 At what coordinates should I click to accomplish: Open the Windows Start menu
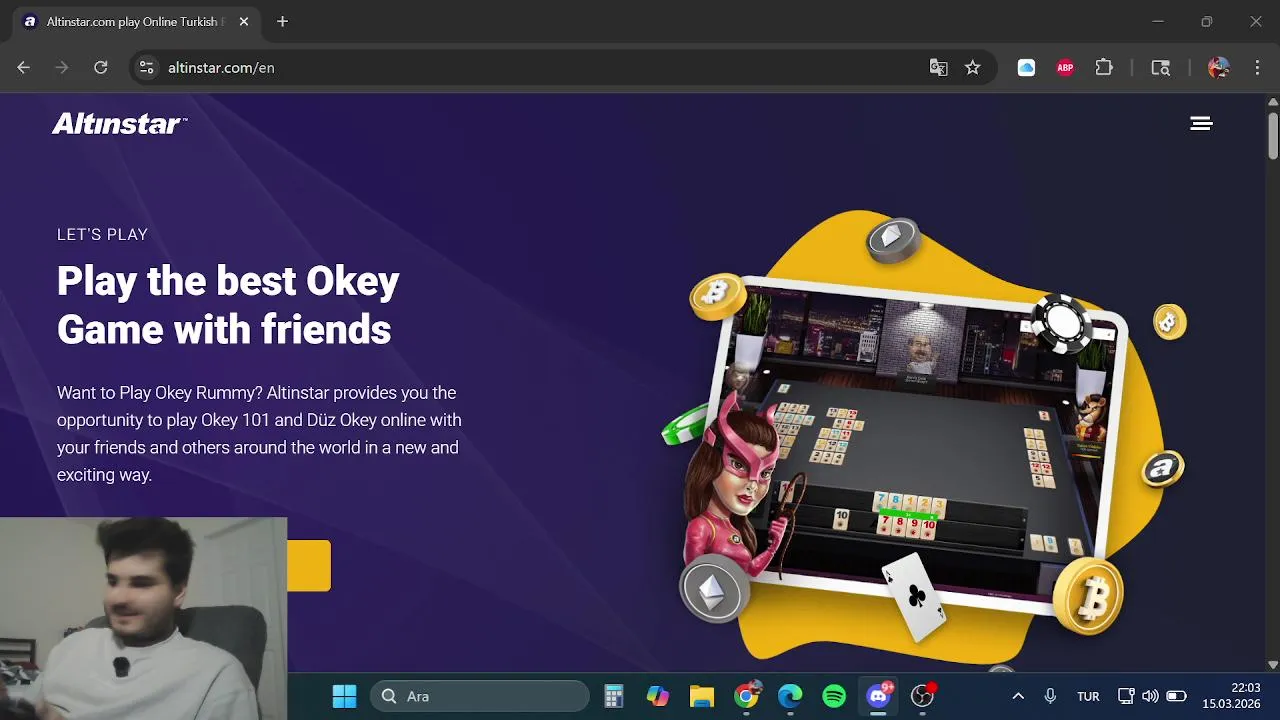pyautogui.click(x=344, y=696)
